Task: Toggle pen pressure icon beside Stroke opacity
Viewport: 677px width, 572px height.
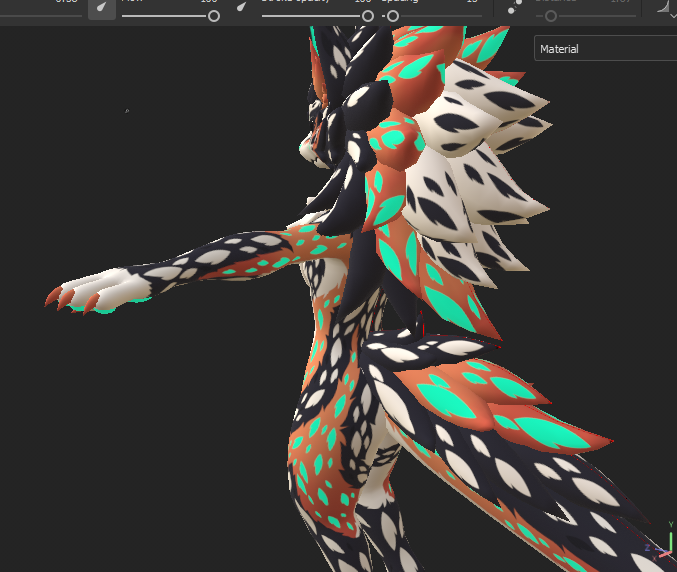Action: (242, 6)
